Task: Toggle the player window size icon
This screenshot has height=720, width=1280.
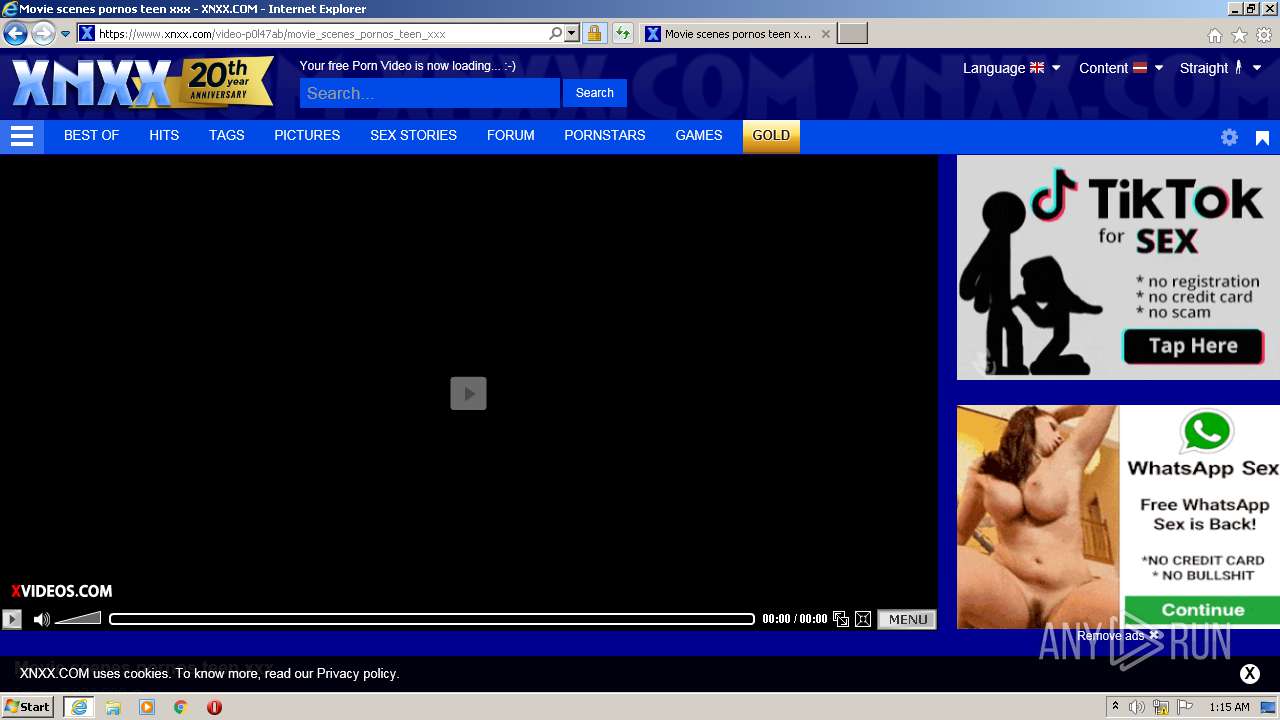Action: (x=841, y=619)
